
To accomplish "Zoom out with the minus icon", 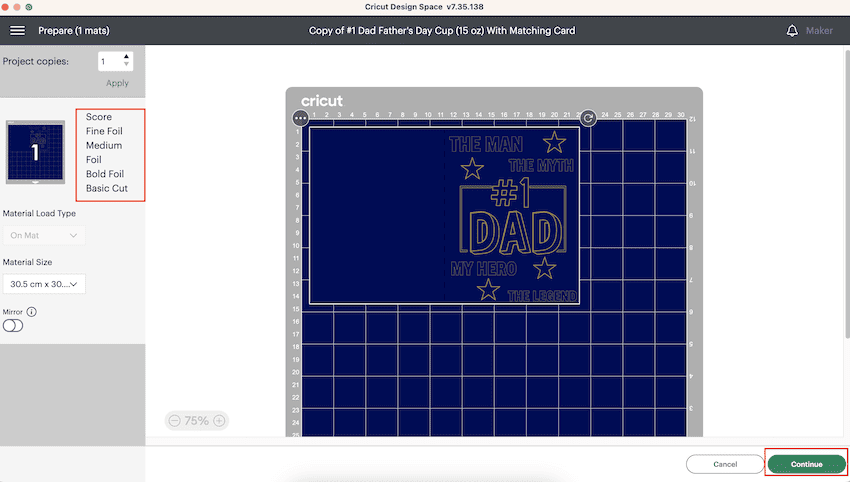I will (x=175, y=420).
